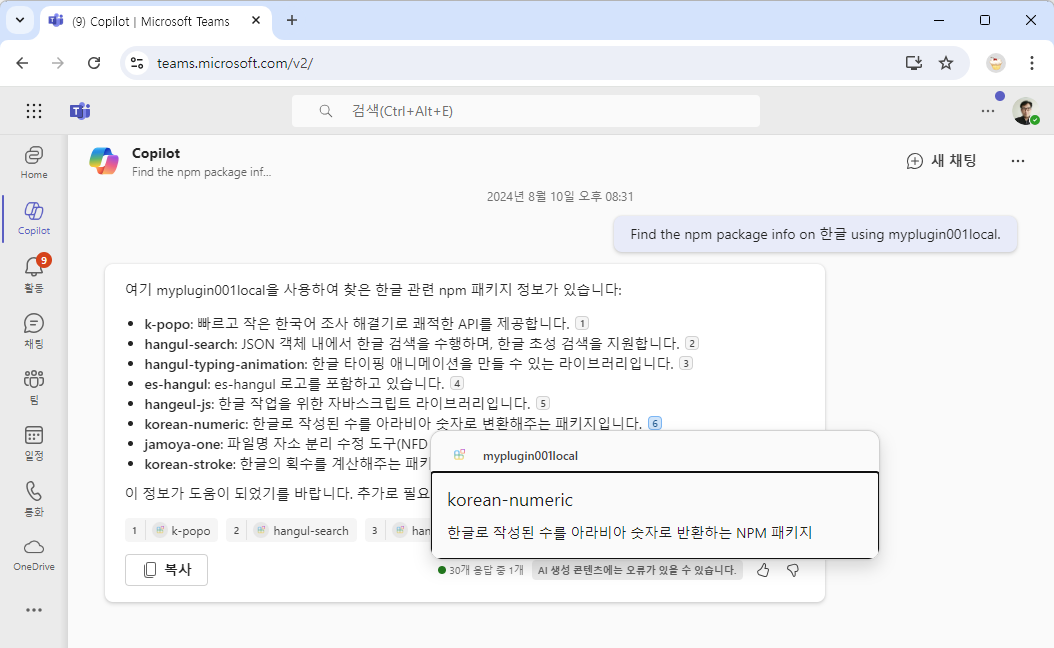Screen dimensions: 1054x648
Task: Click the jamoya-one list item
Action: [x=286, y=444]
